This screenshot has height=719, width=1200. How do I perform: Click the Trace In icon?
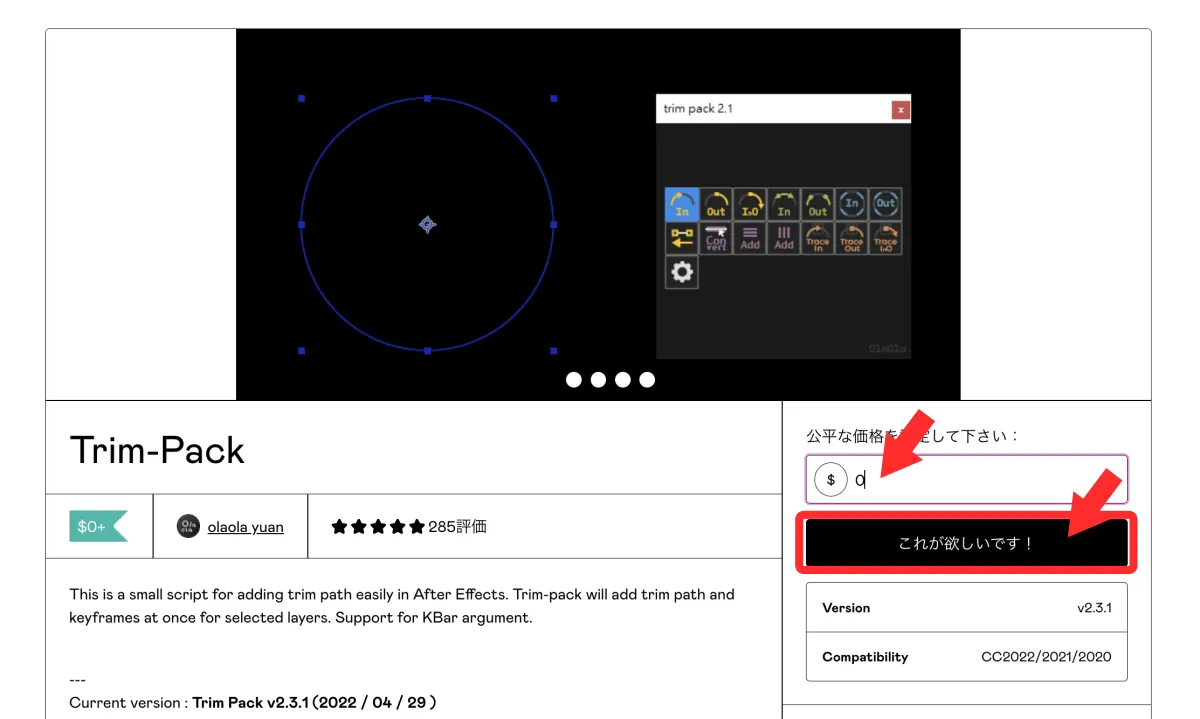[818, 239]
